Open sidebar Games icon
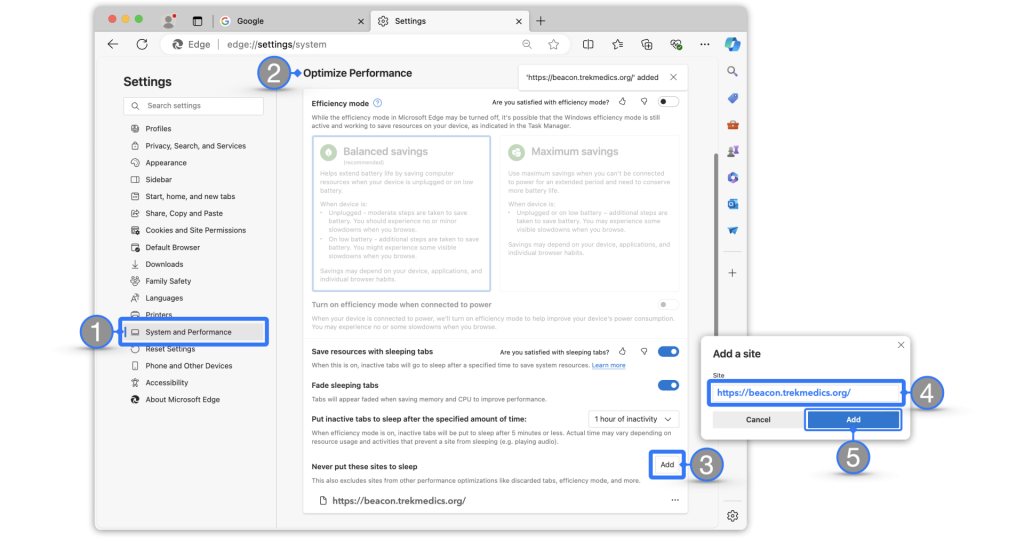 (x=733, y=151)
